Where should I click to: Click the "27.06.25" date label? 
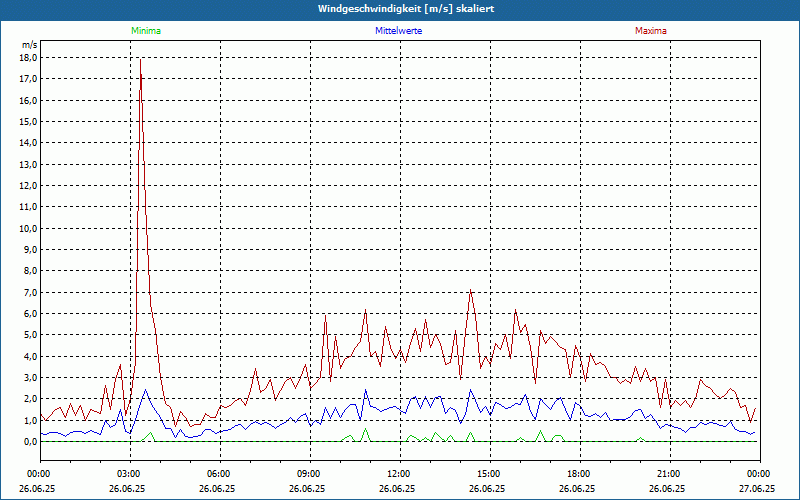[x=757, y=488]
